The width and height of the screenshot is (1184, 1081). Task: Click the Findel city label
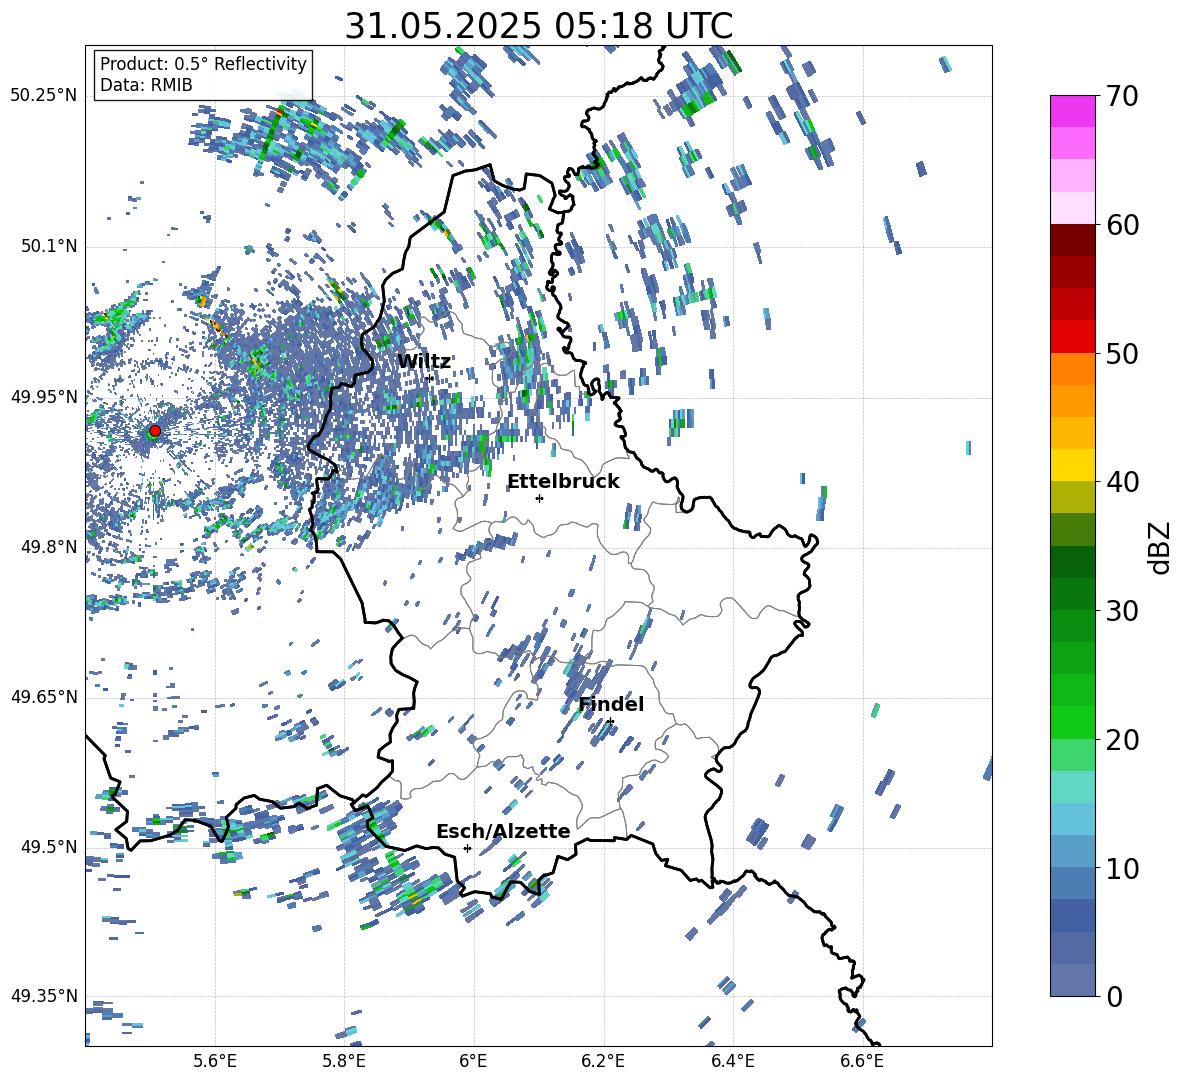(x=611, y=704)
